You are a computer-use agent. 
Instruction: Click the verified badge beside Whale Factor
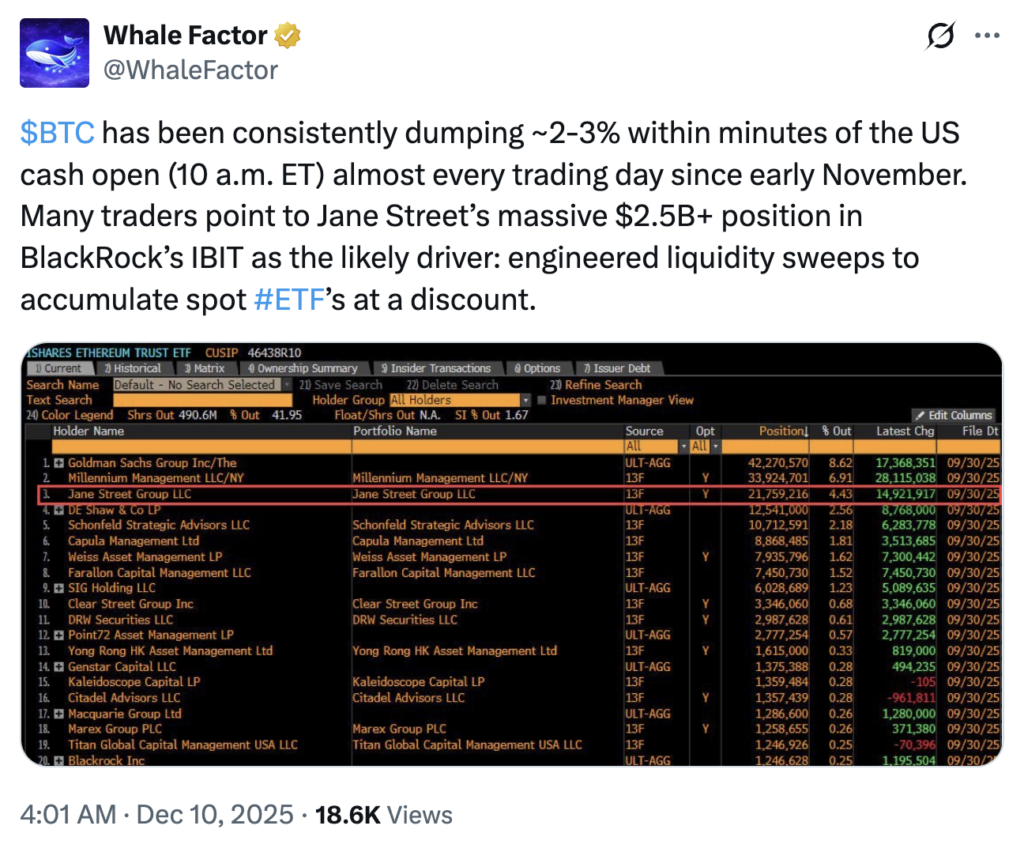click(x=288, y=37)
